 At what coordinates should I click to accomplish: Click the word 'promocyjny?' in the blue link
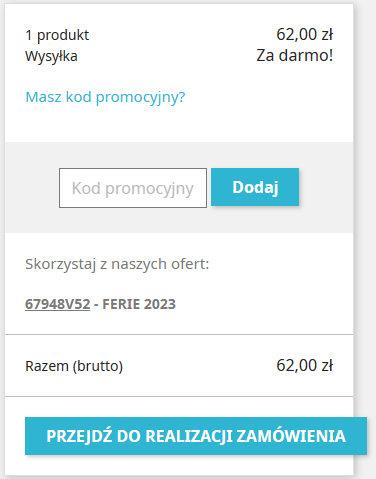point(140,97)
